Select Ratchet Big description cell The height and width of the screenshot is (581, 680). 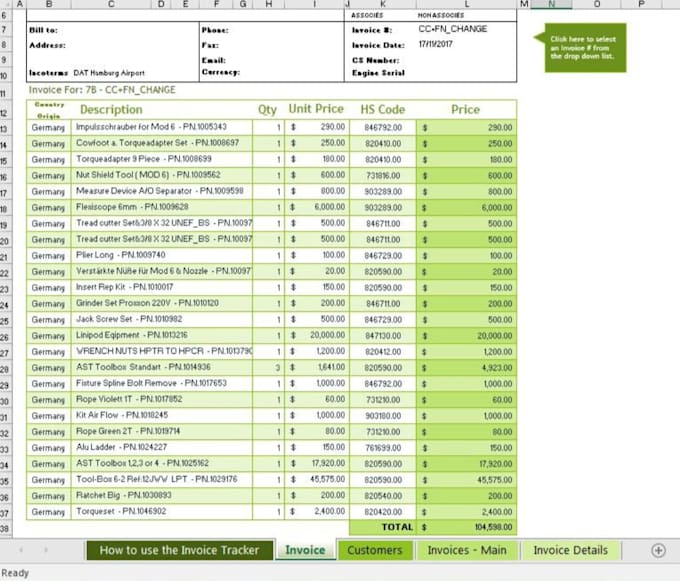pyautogui.click(x=161, y=496)
